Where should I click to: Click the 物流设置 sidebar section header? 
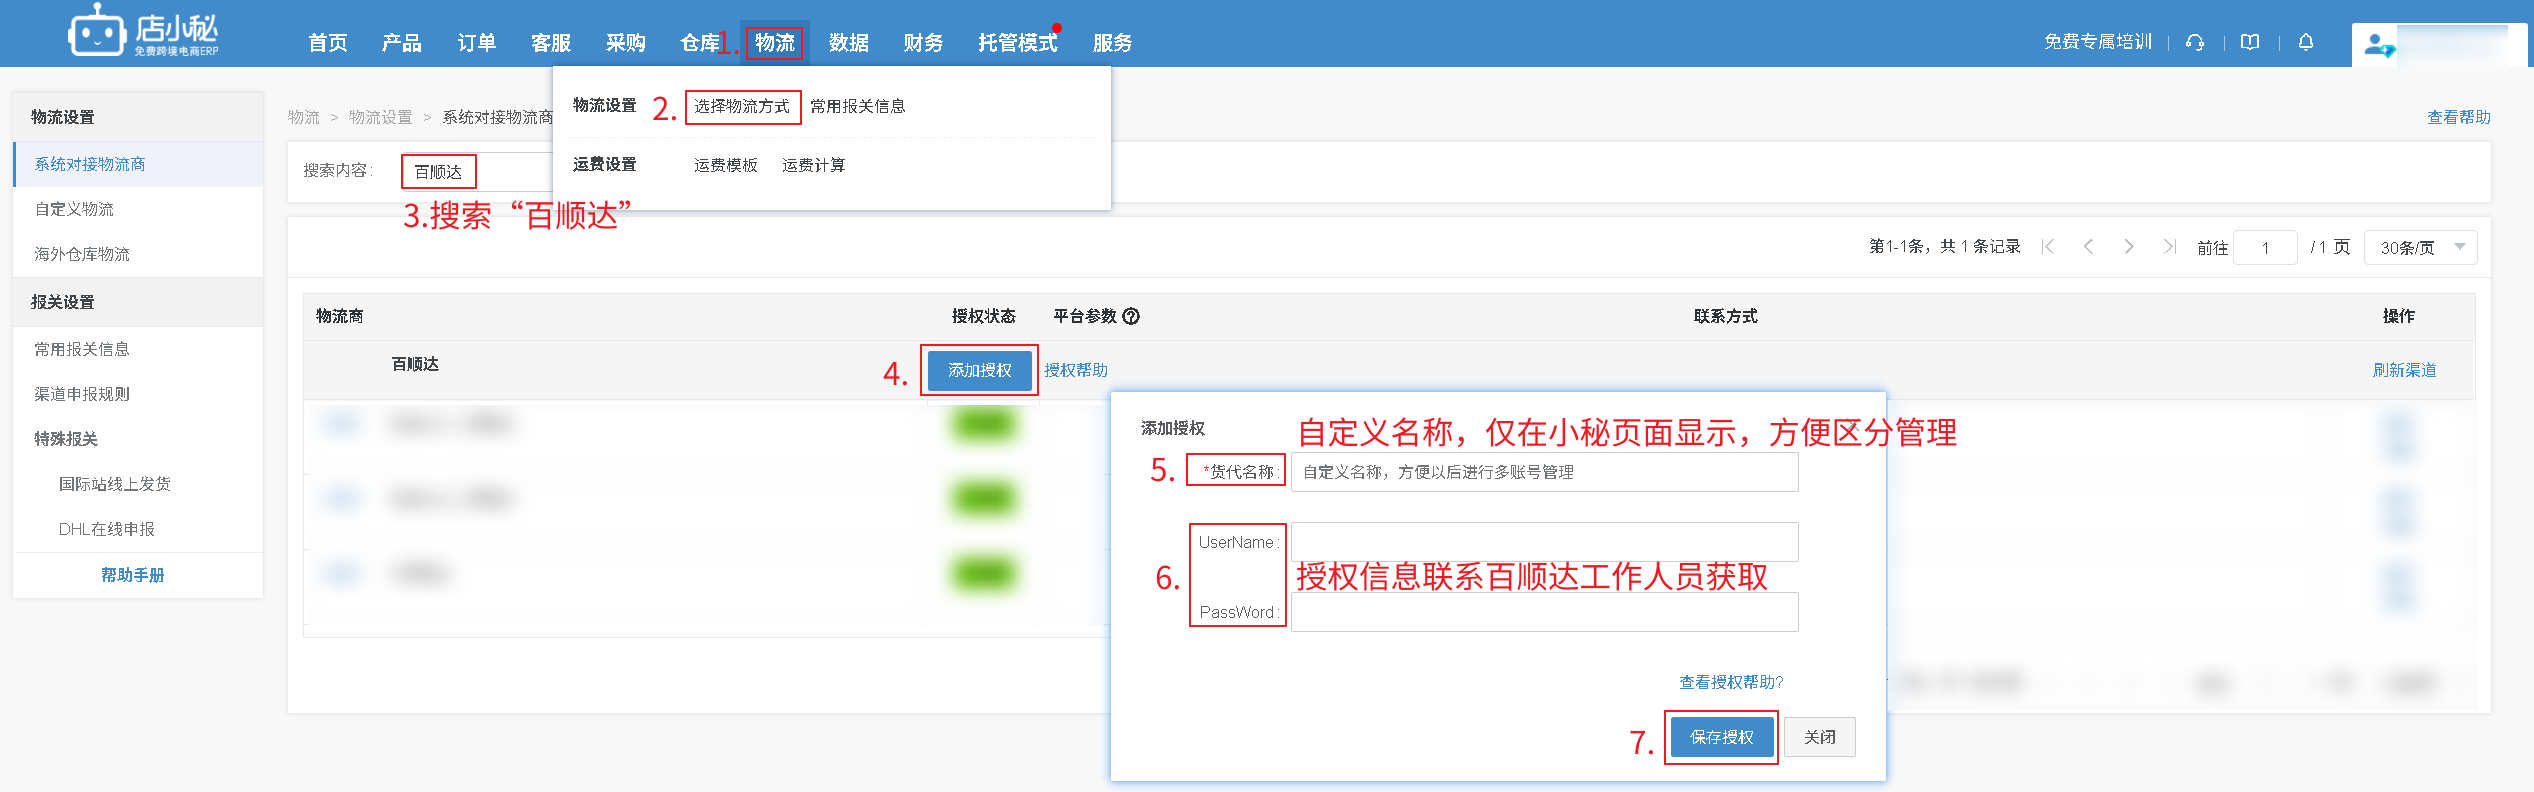pyautogui.click(x=138, y=117)
